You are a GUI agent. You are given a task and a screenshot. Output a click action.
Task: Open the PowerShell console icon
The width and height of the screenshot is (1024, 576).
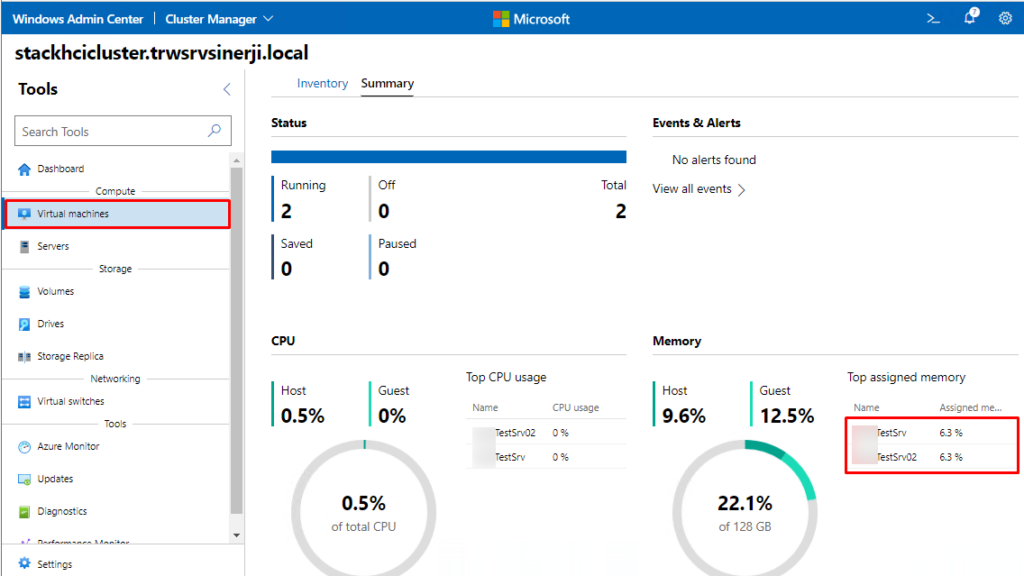click(933, 19)
